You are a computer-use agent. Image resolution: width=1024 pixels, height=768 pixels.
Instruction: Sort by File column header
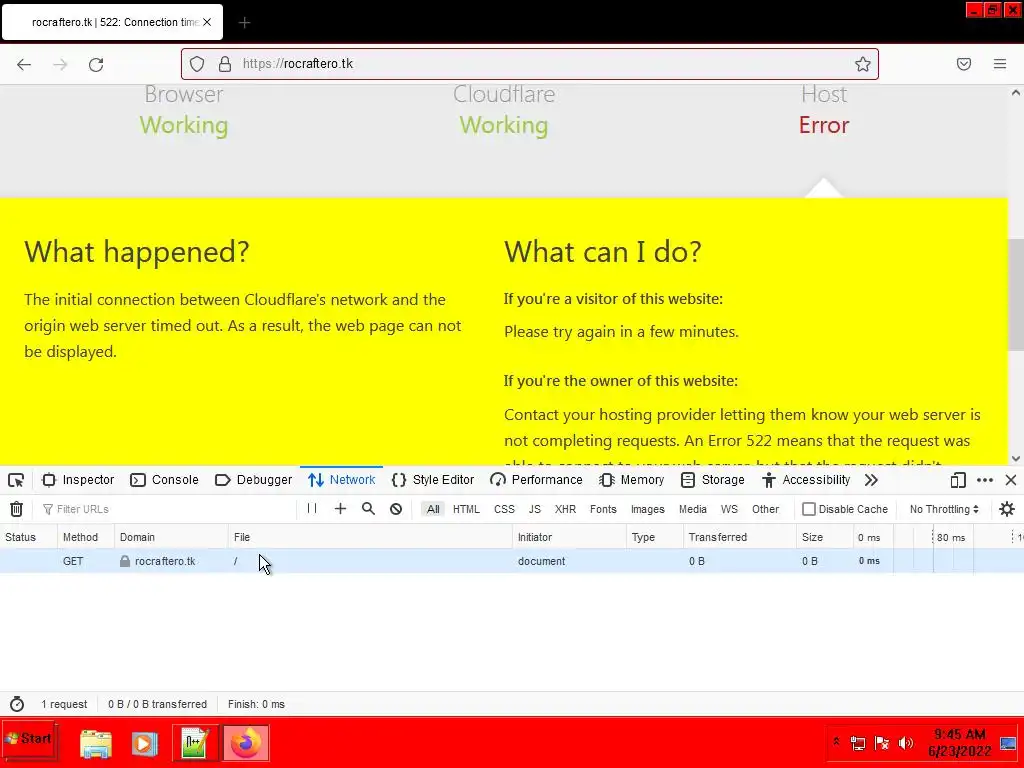coord(370,537)
